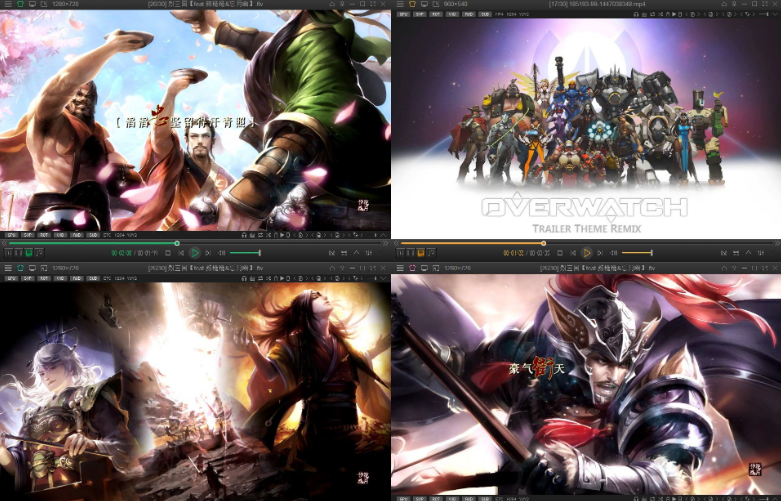Skip to next track in top-left player
Viewport: 781px width, 501px height.
point(208,253)
